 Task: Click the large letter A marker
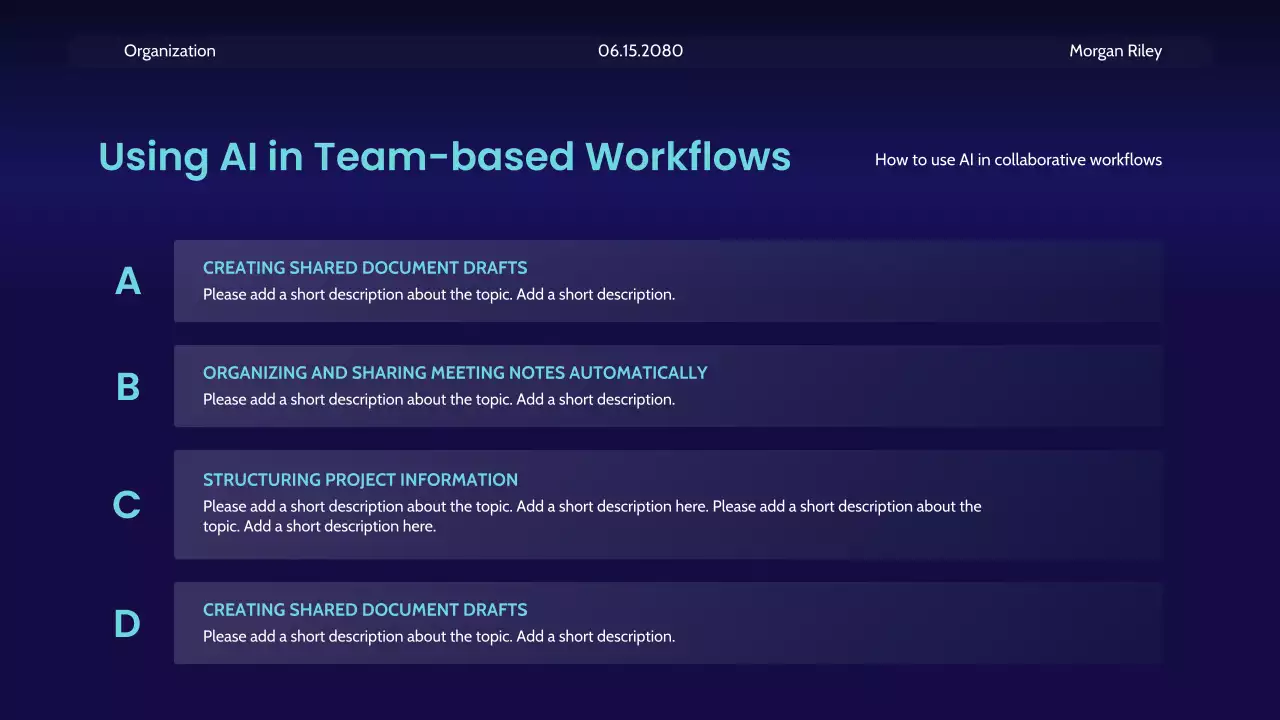pyautogui.click(x=128, y=282)
